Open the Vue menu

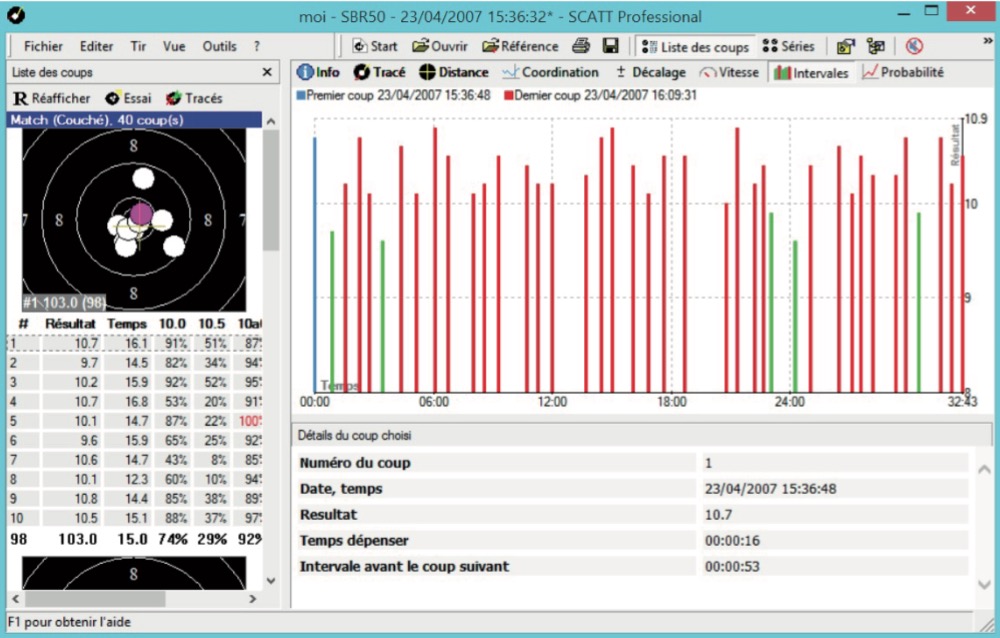click(x=174, y=46)
